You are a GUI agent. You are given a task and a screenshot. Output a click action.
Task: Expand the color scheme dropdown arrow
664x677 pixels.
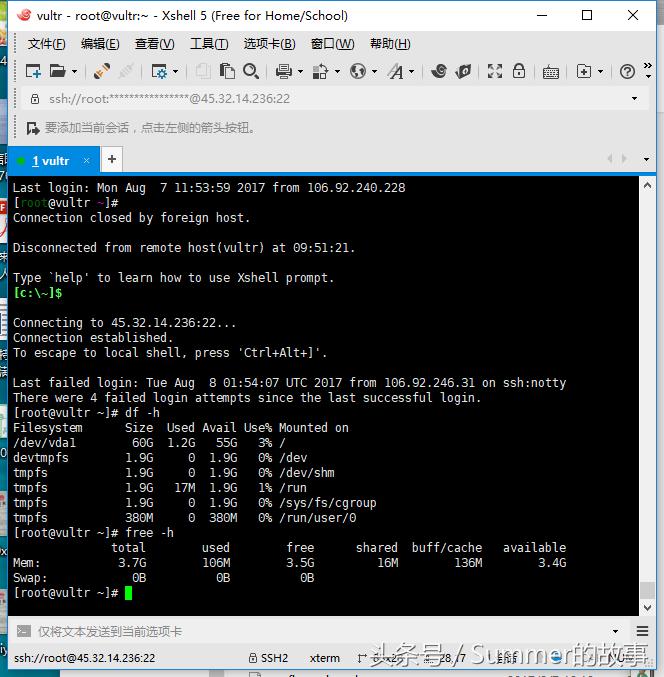[x=337, y=71]
